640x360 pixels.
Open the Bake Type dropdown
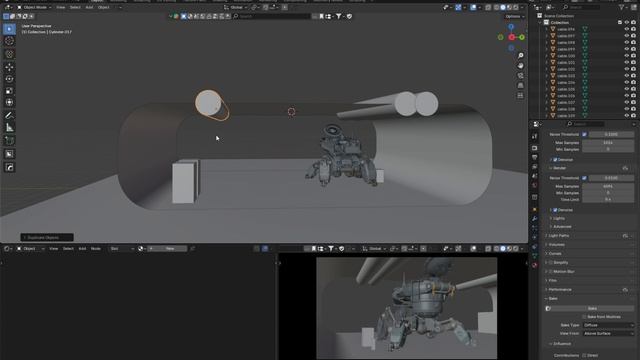pos(608,325)
